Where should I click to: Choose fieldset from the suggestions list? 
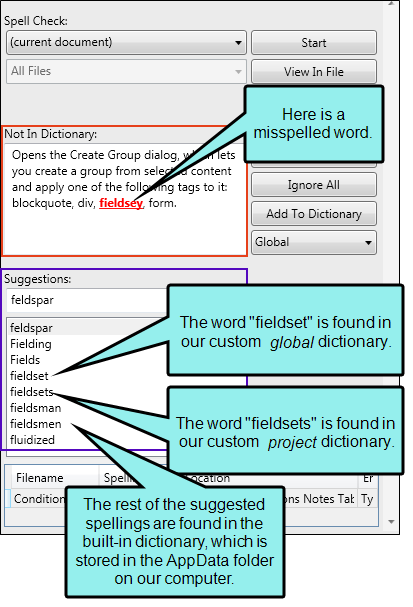point(29,376)
